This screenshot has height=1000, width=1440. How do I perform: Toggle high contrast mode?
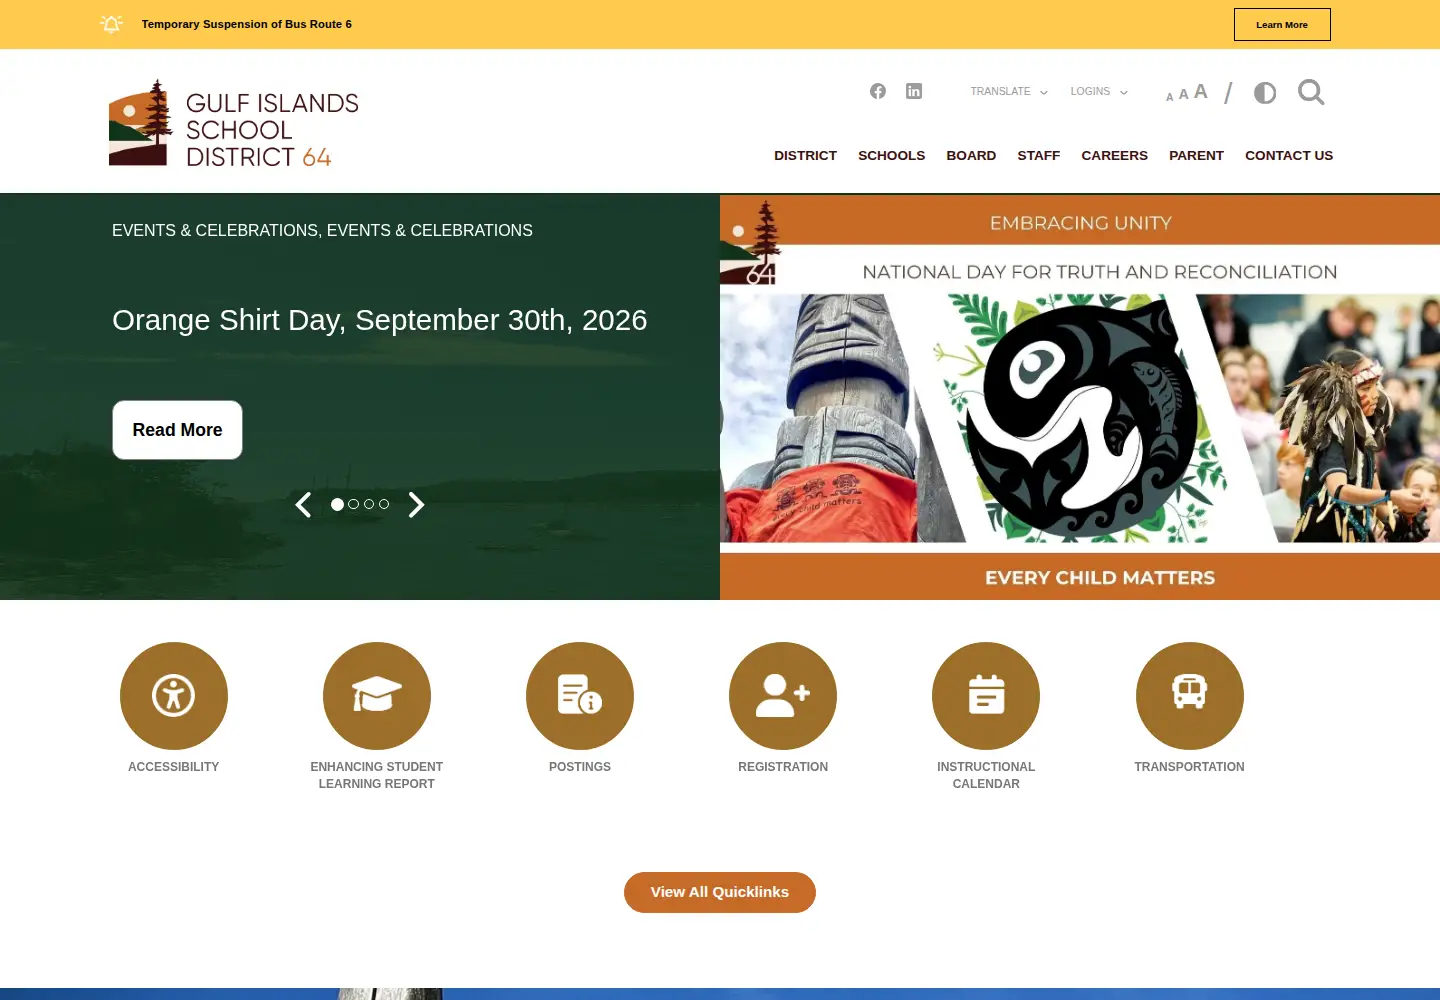coord(1265,93)
